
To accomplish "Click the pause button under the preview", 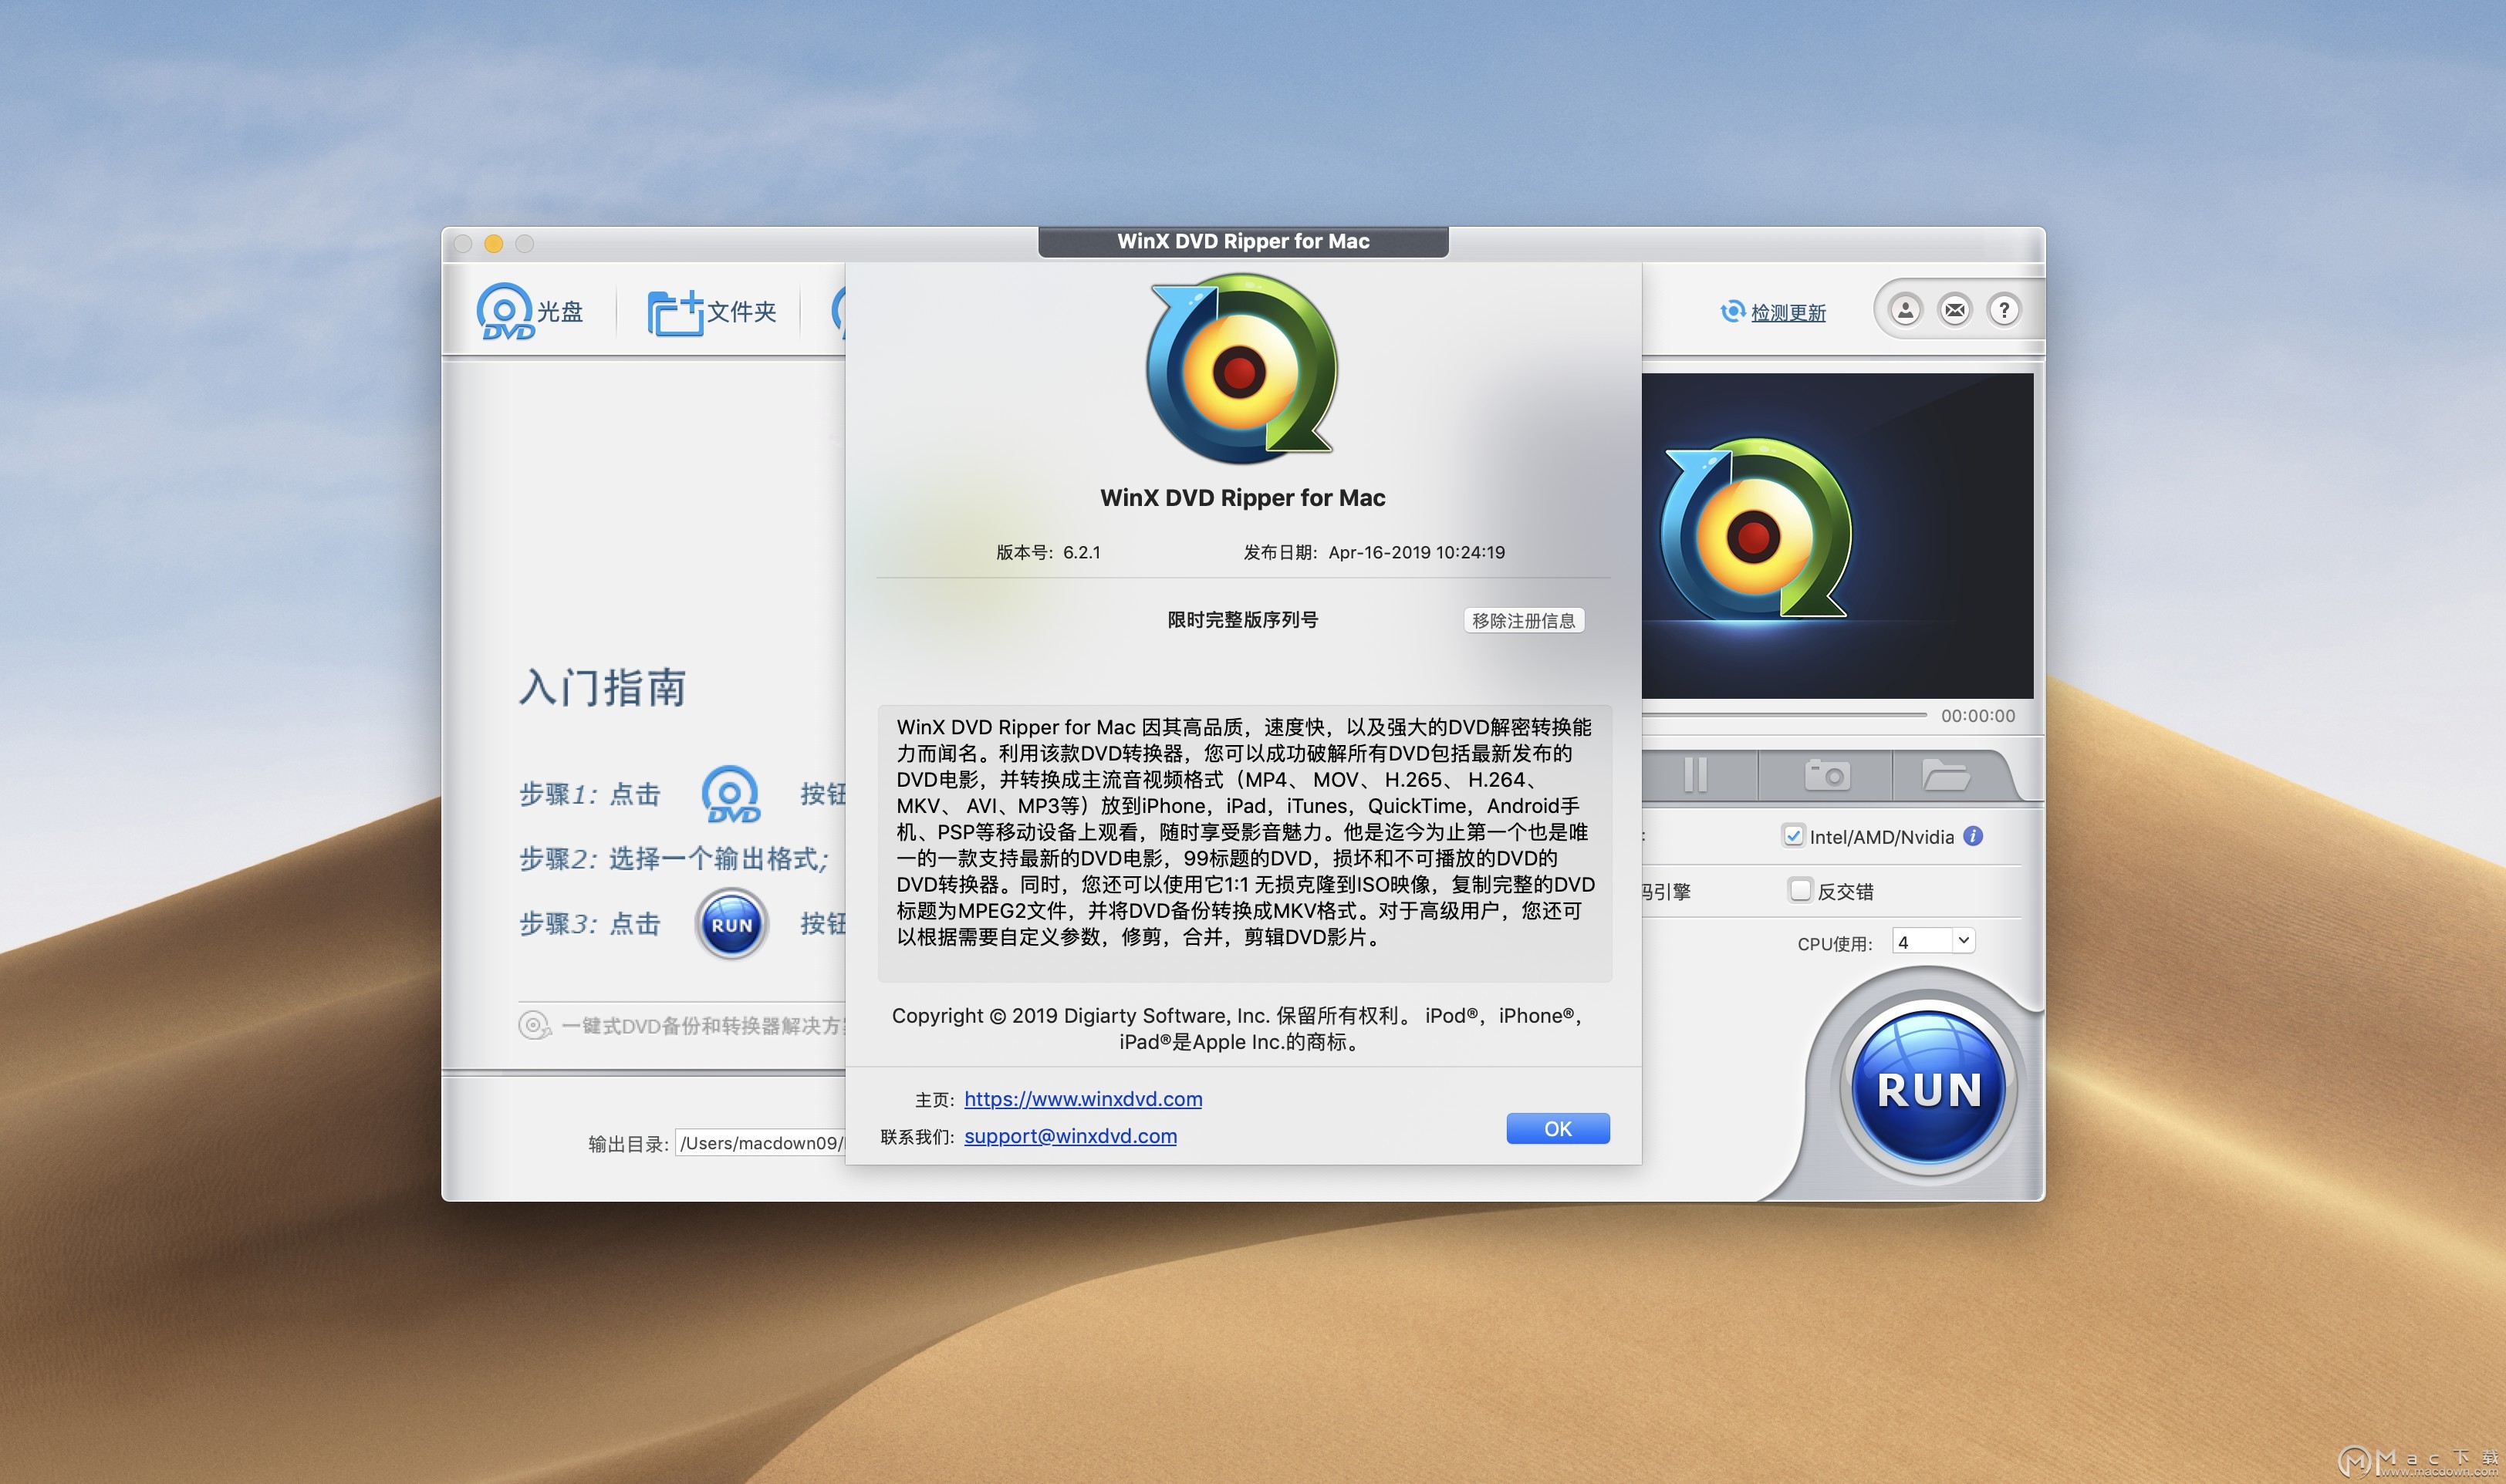I will (1695, 775).
